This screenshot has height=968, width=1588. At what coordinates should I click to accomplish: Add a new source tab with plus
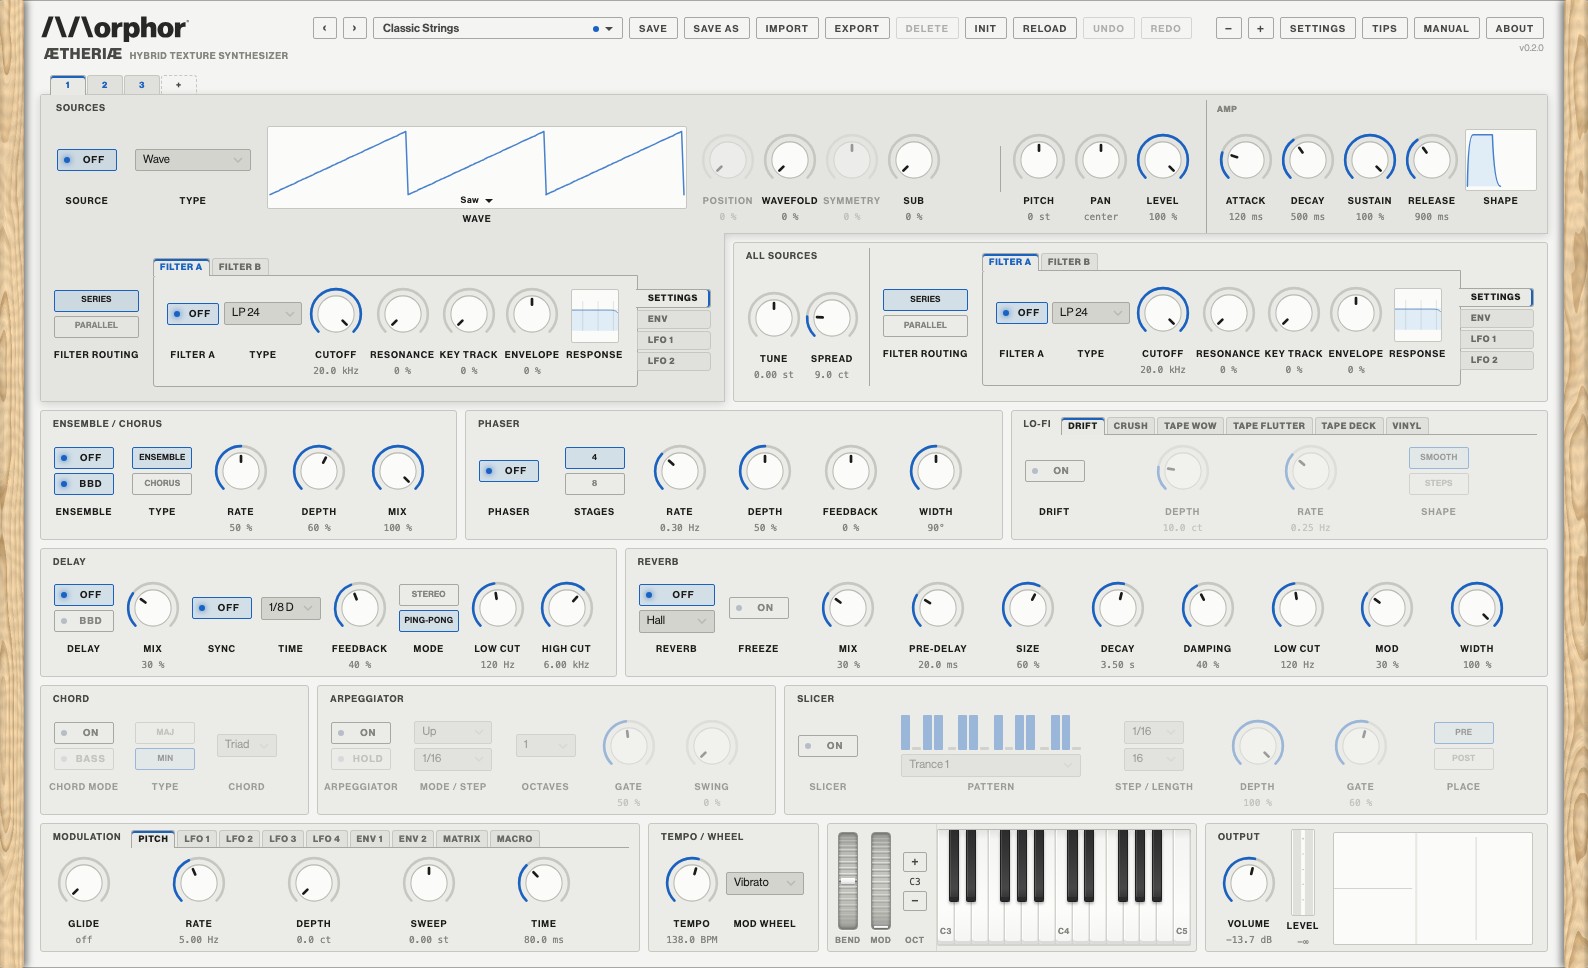point(178,85)
